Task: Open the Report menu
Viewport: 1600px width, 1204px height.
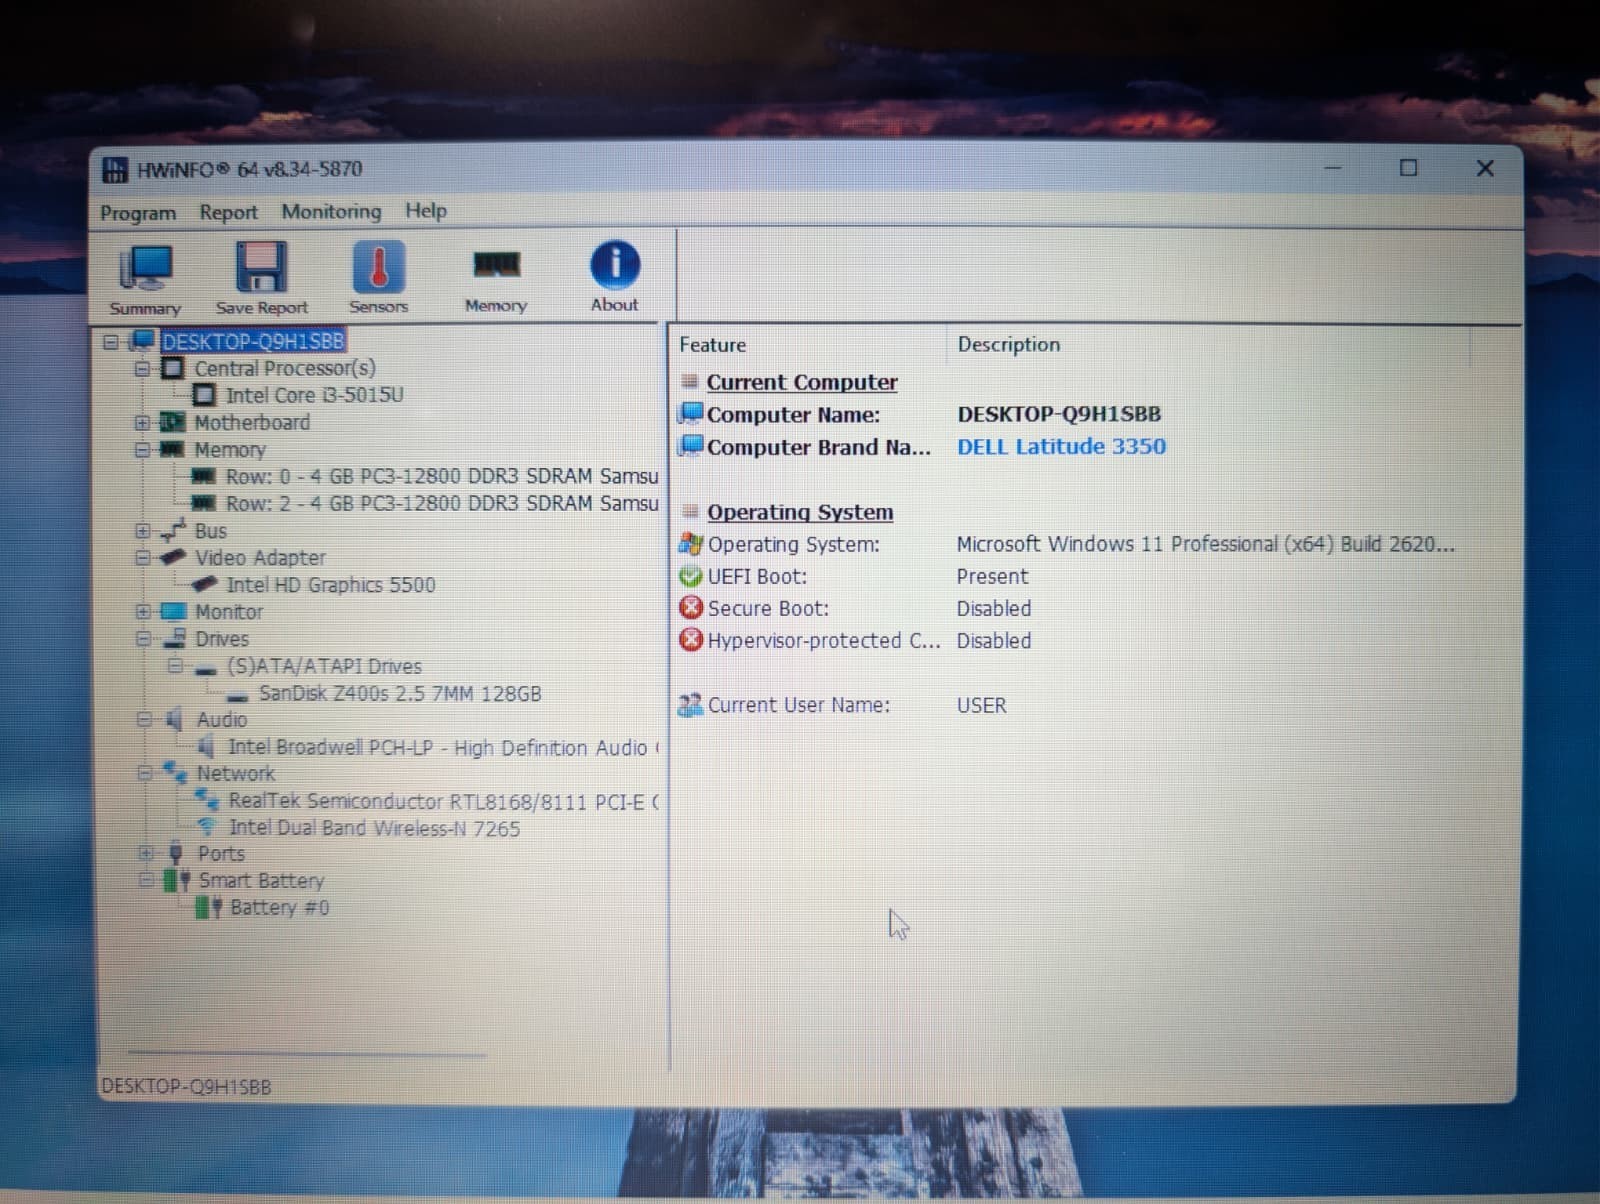Action: click(x=228, y=212)
